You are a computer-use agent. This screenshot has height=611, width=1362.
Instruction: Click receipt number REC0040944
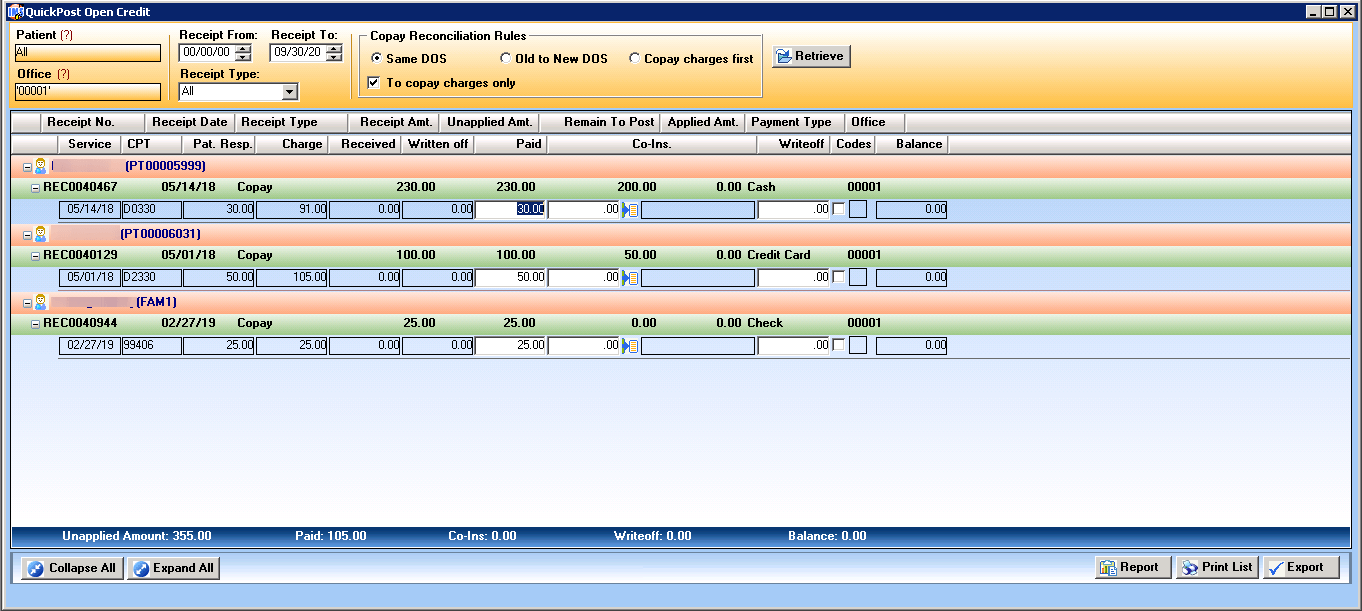tap(80, 323)
